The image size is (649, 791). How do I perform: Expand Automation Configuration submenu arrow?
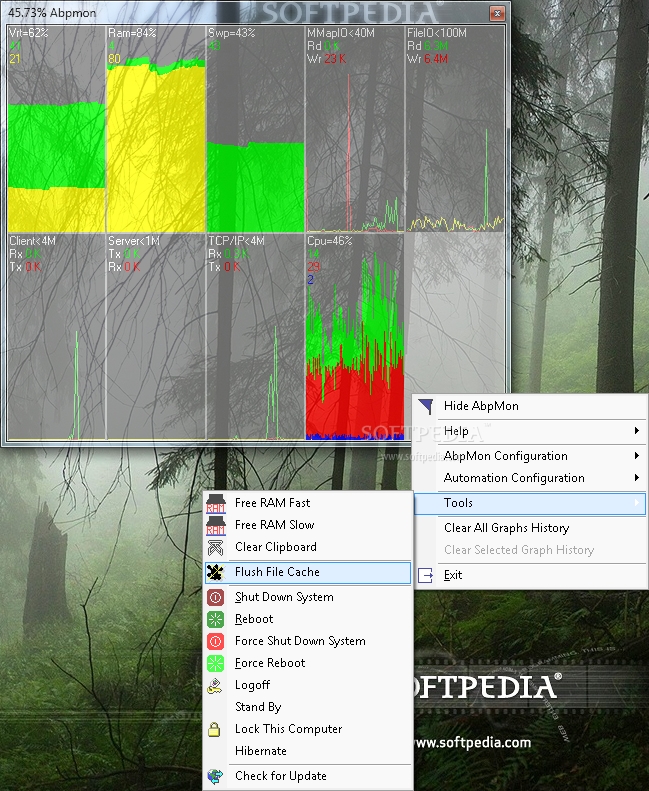637,478
